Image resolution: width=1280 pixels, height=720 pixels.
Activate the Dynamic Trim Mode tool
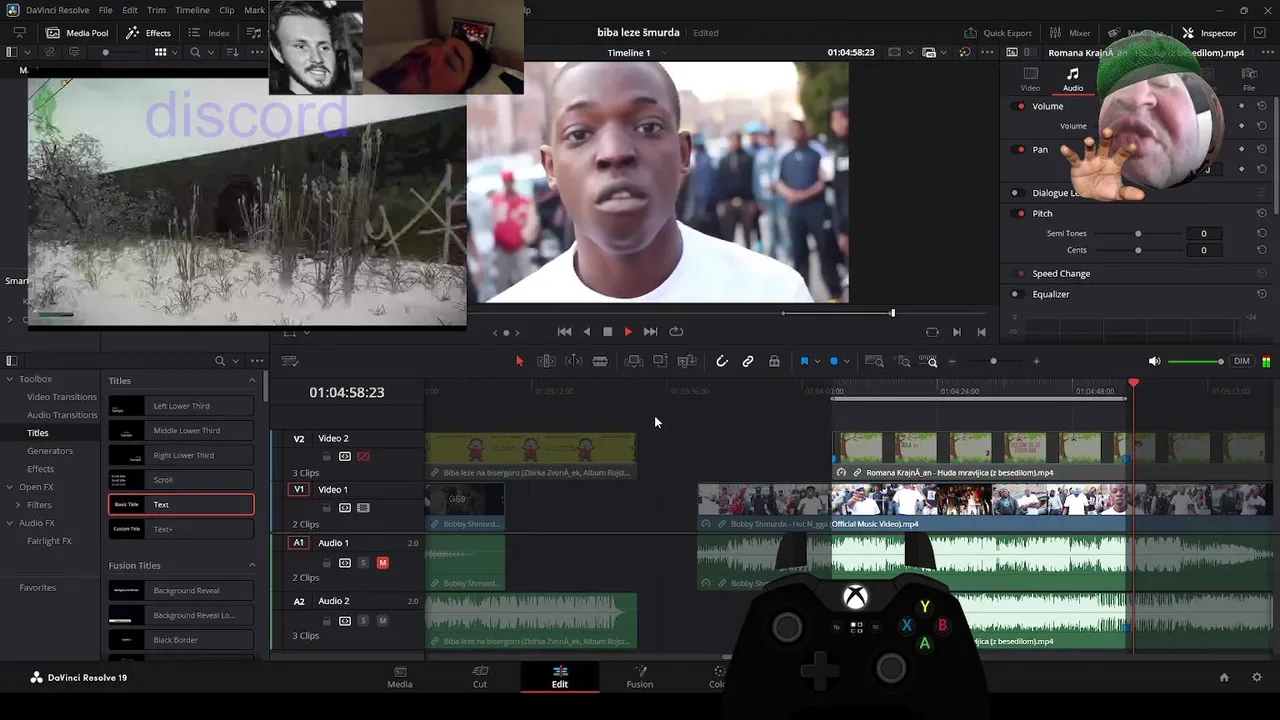click(574, 361)
